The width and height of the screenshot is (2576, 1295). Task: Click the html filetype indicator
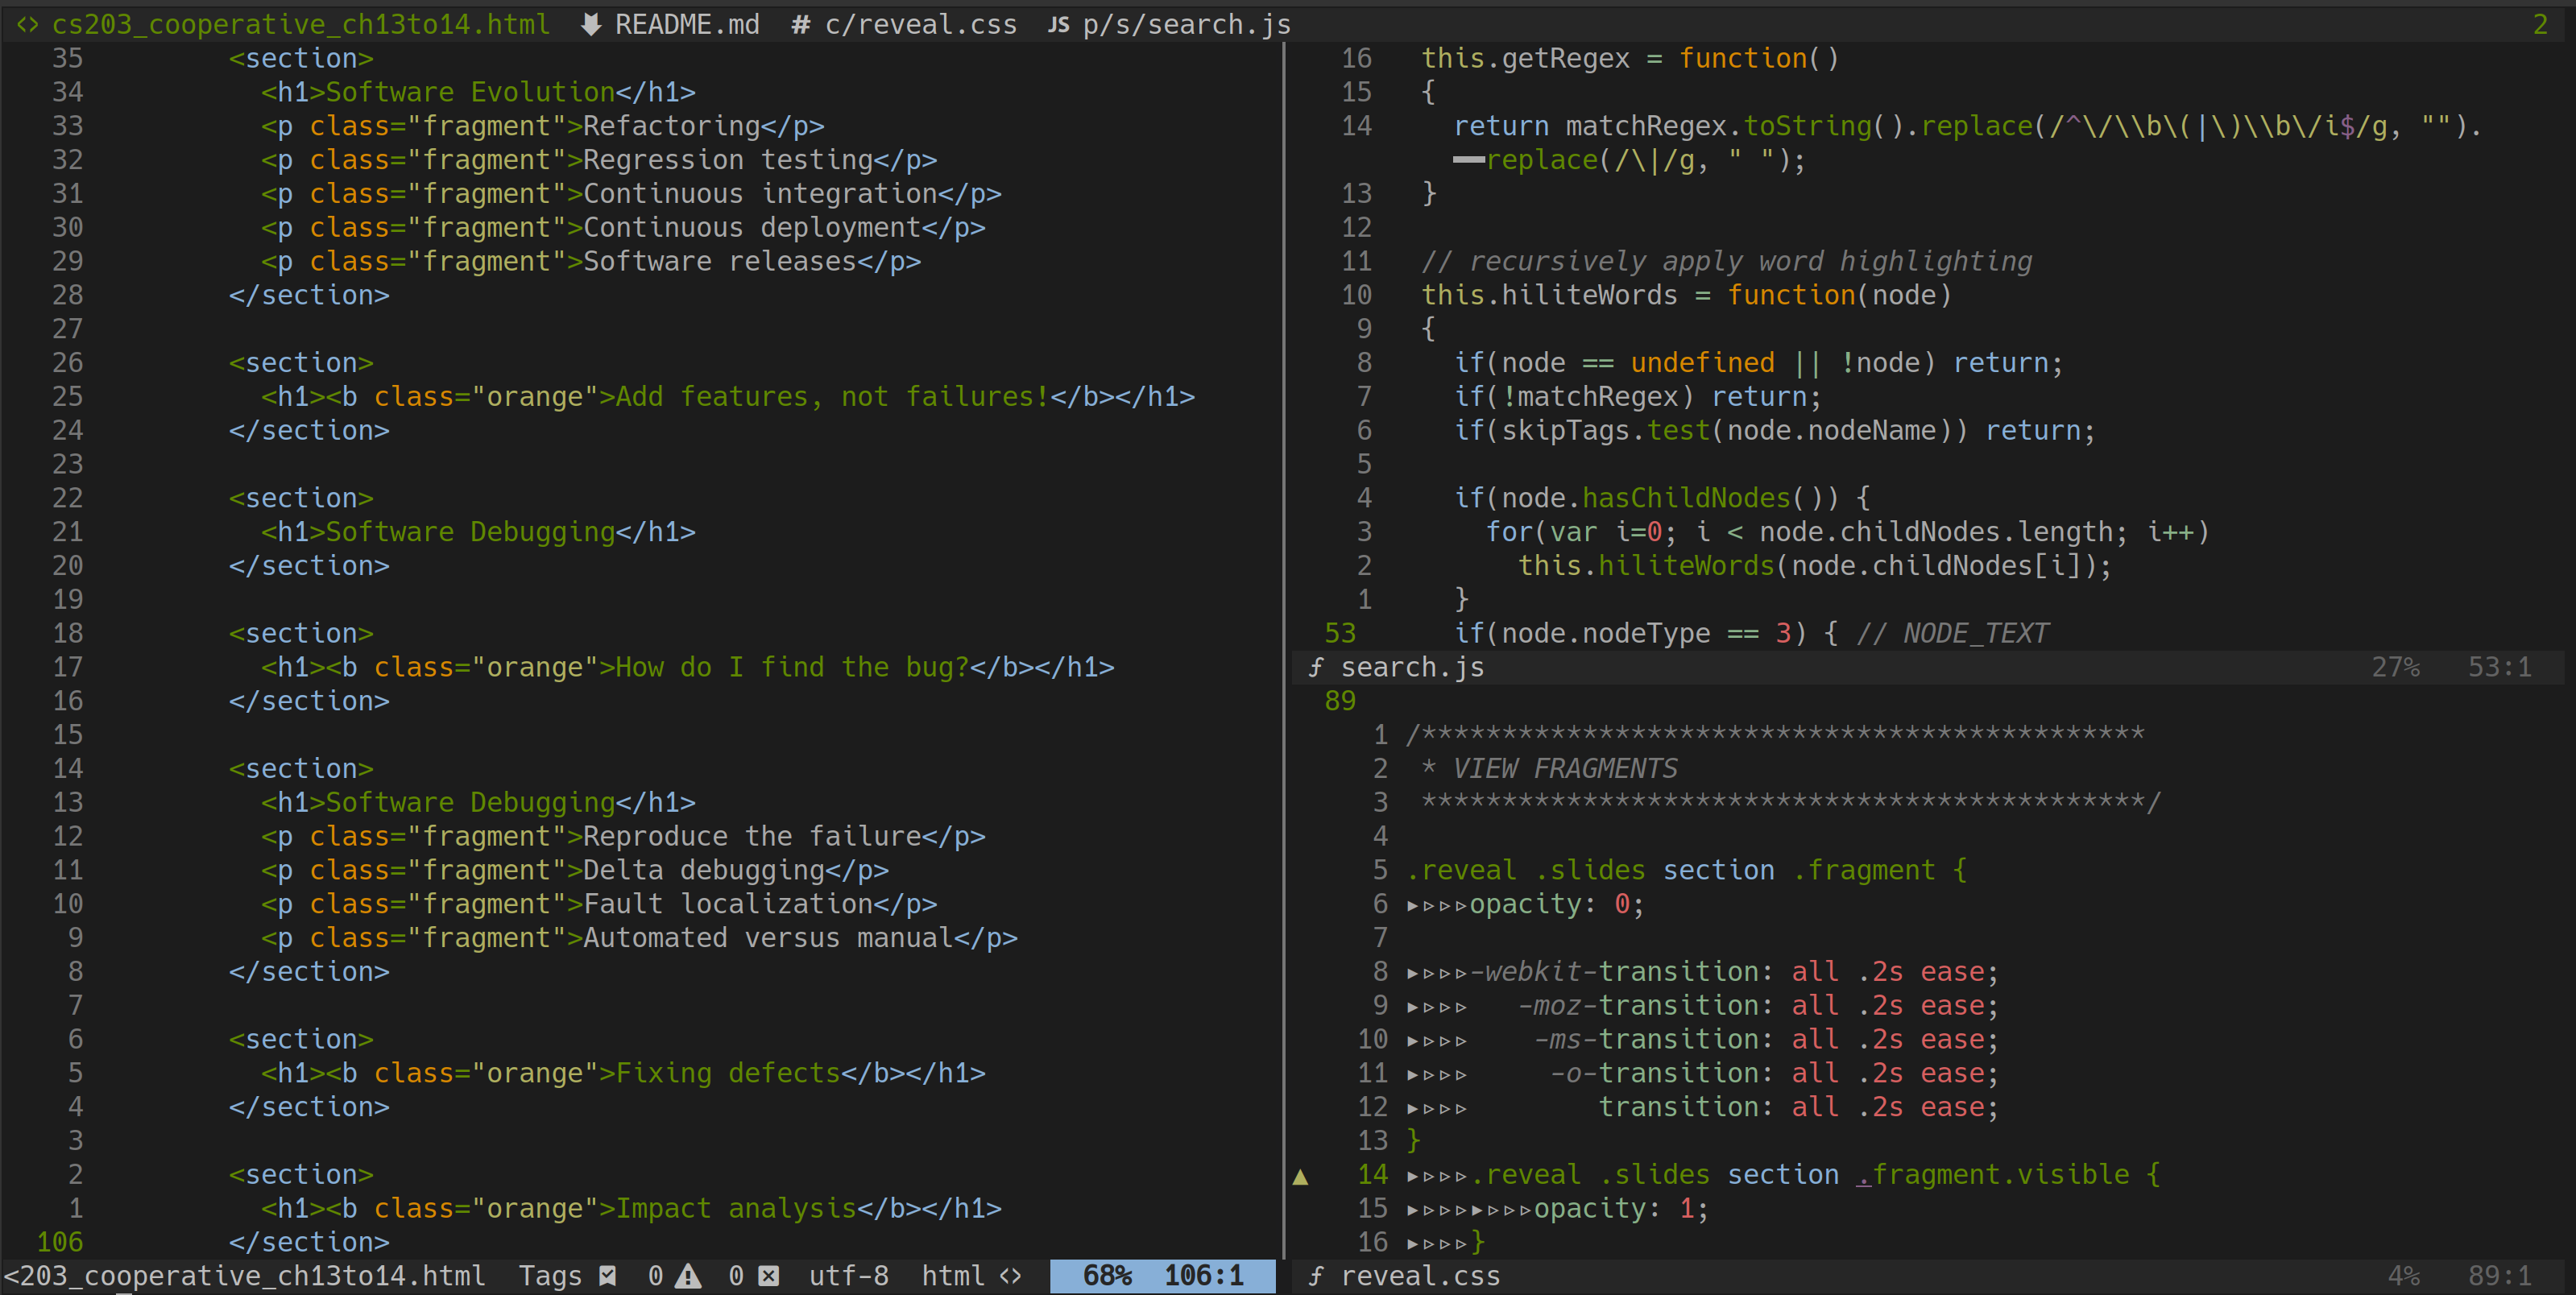(953, 1276)
